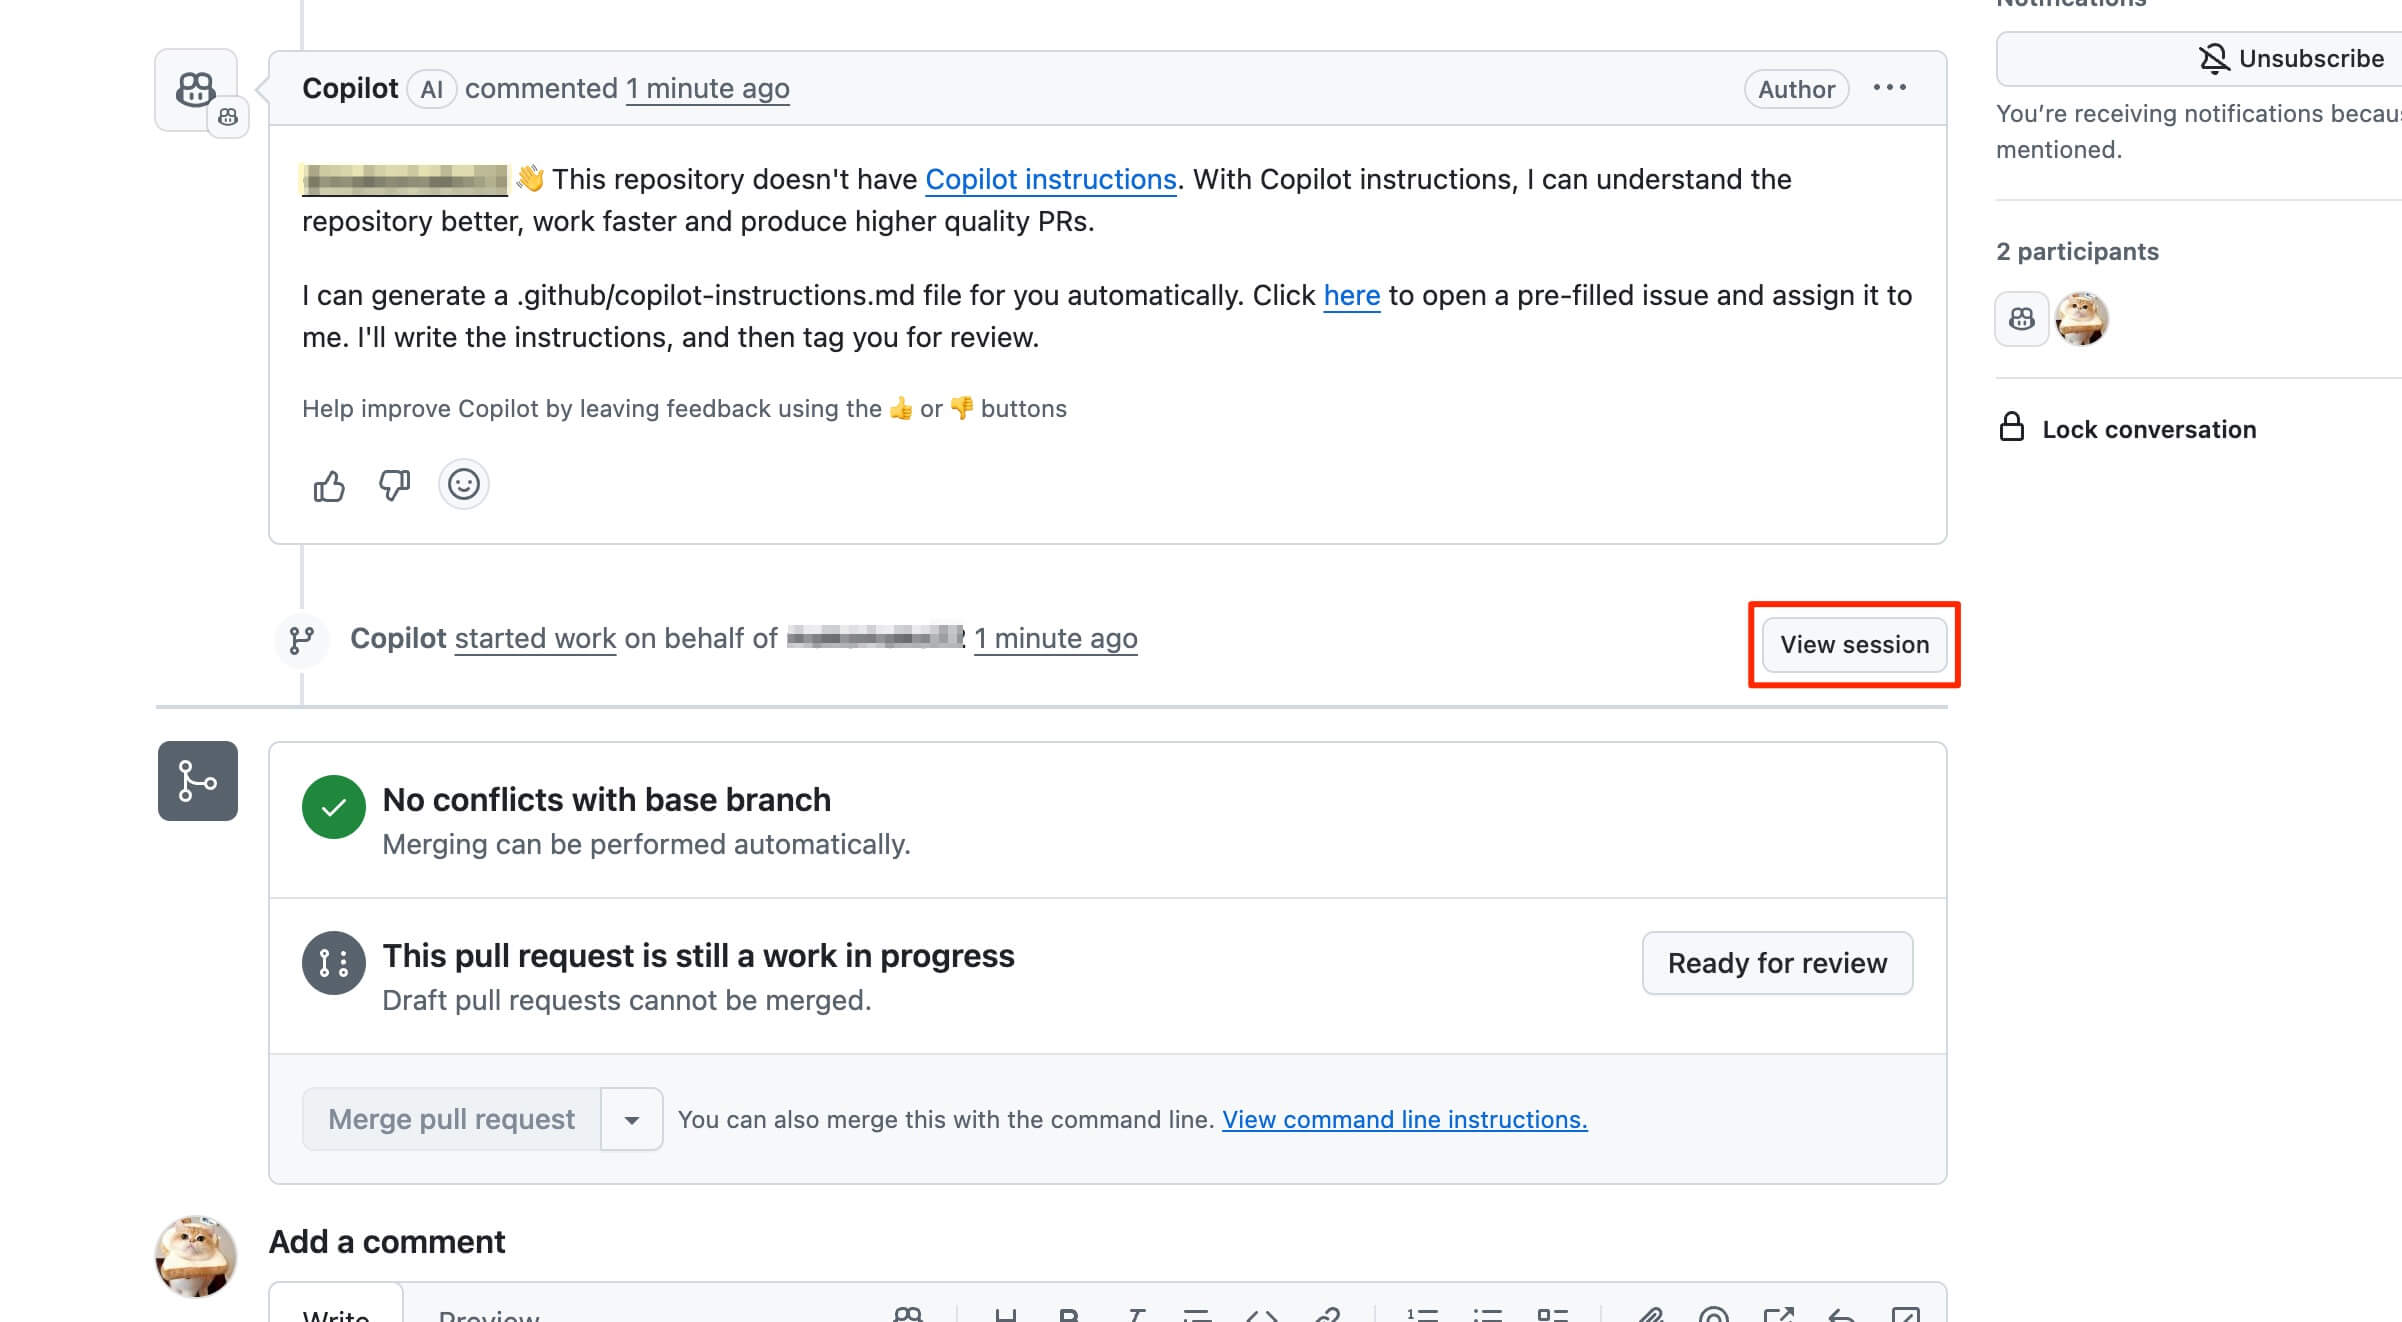This screenshot has width=2402, height=1322.
Task: Insert code with the toolbar code icon
Action: click(x=1262, y=1315)
